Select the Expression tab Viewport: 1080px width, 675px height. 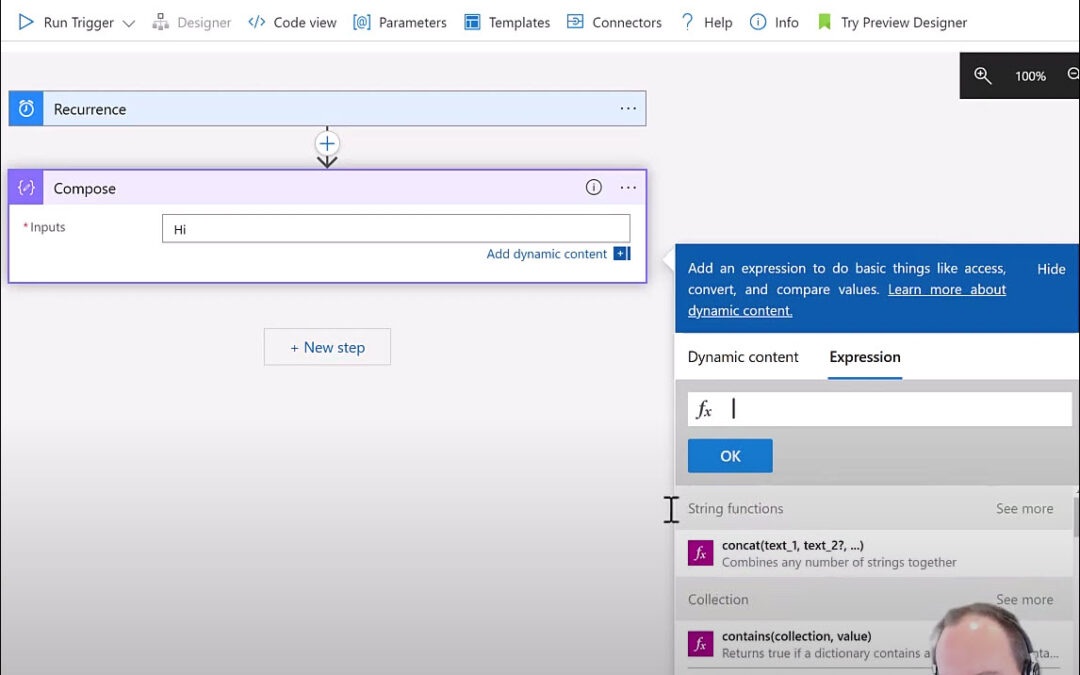[x=865, y=357]
